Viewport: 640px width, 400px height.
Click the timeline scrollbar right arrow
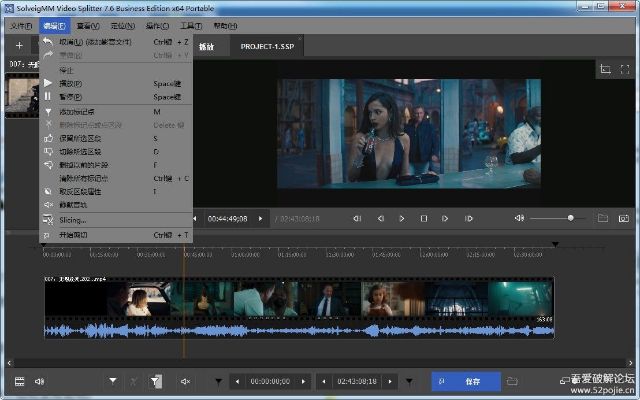point(631,362)
